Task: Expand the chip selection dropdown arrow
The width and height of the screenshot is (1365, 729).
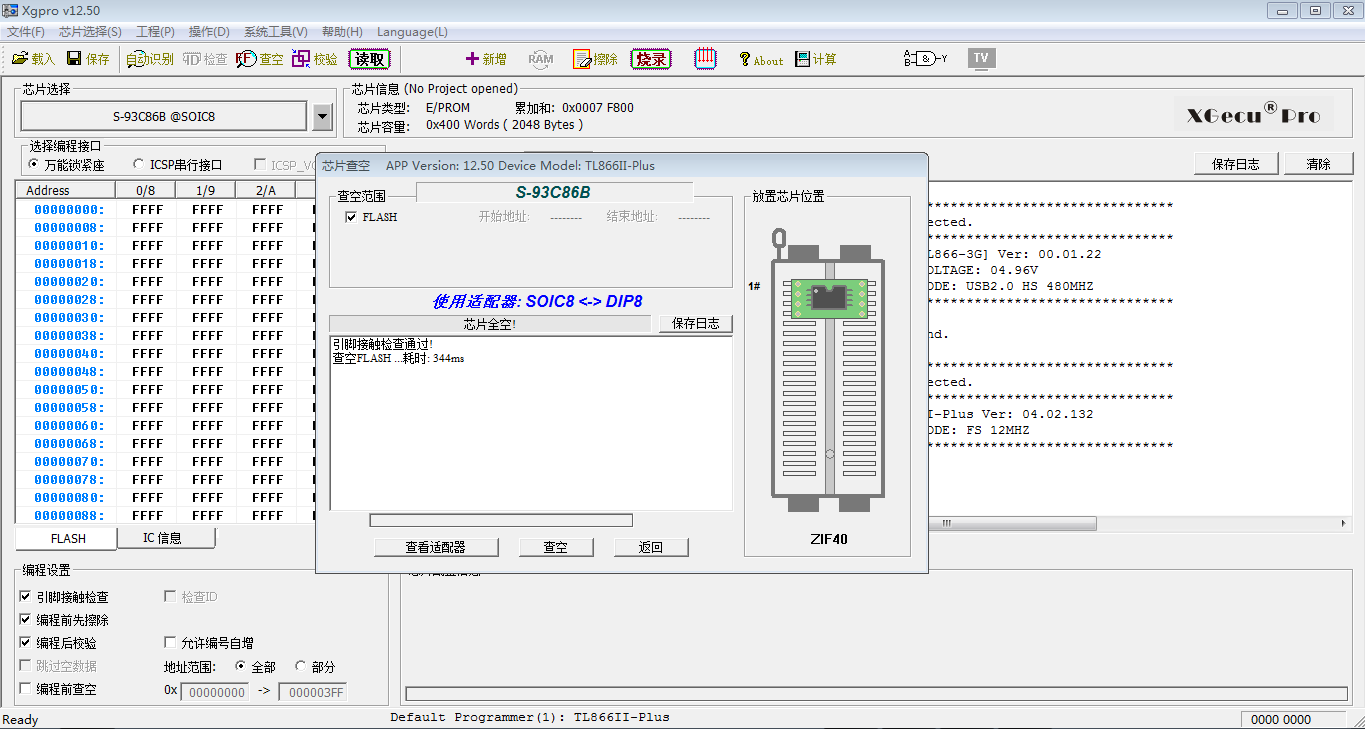Action: click(322, 117)
